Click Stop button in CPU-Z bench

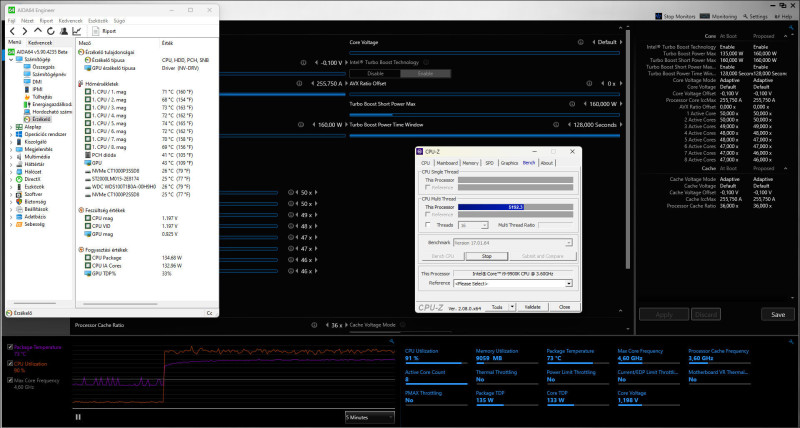(487, 256)
